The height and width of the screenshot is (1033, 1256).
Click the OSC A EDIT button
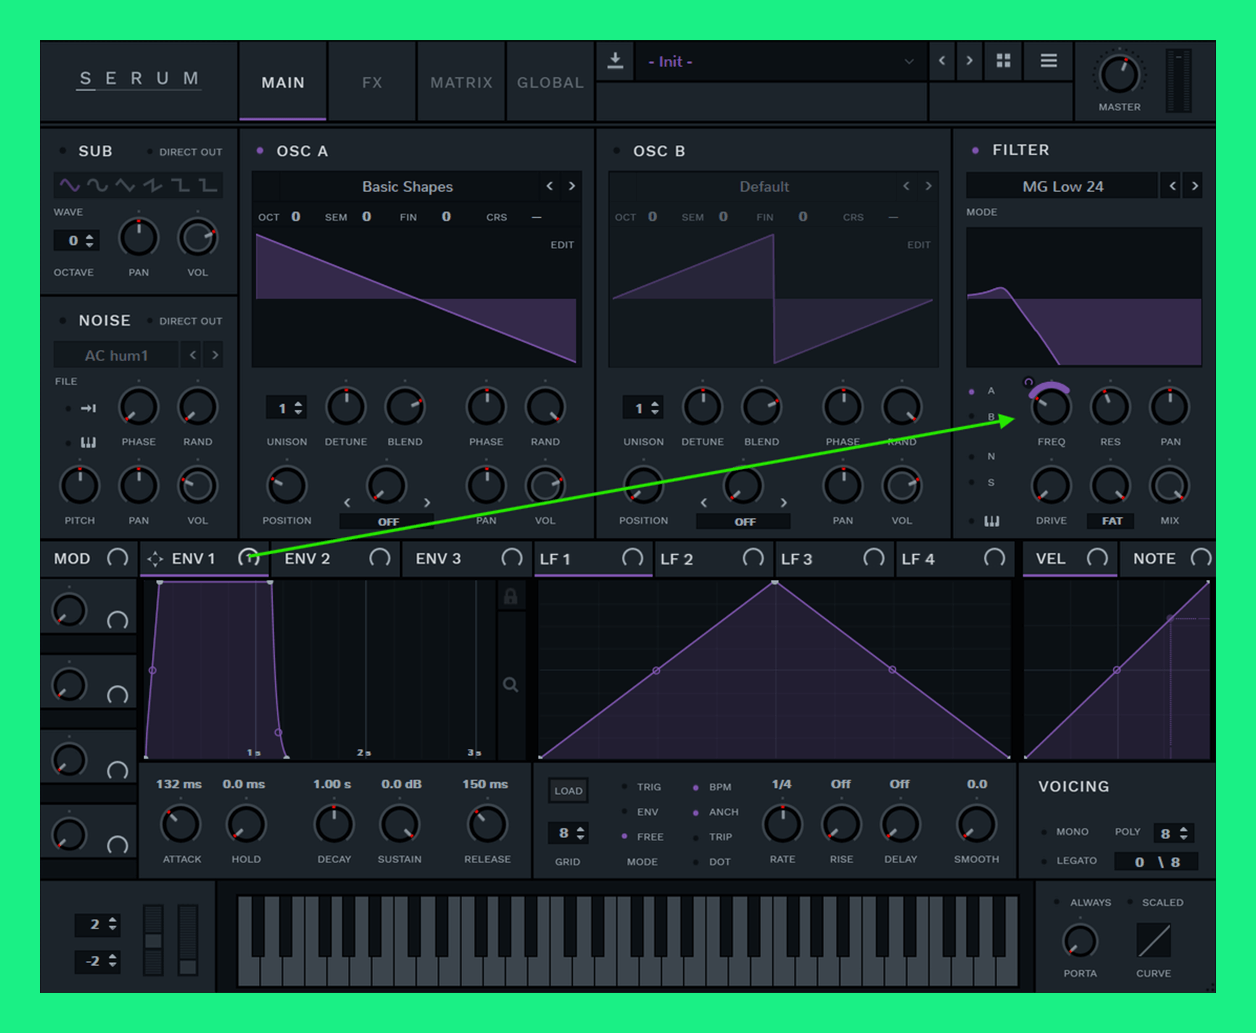tap(562, 245)
